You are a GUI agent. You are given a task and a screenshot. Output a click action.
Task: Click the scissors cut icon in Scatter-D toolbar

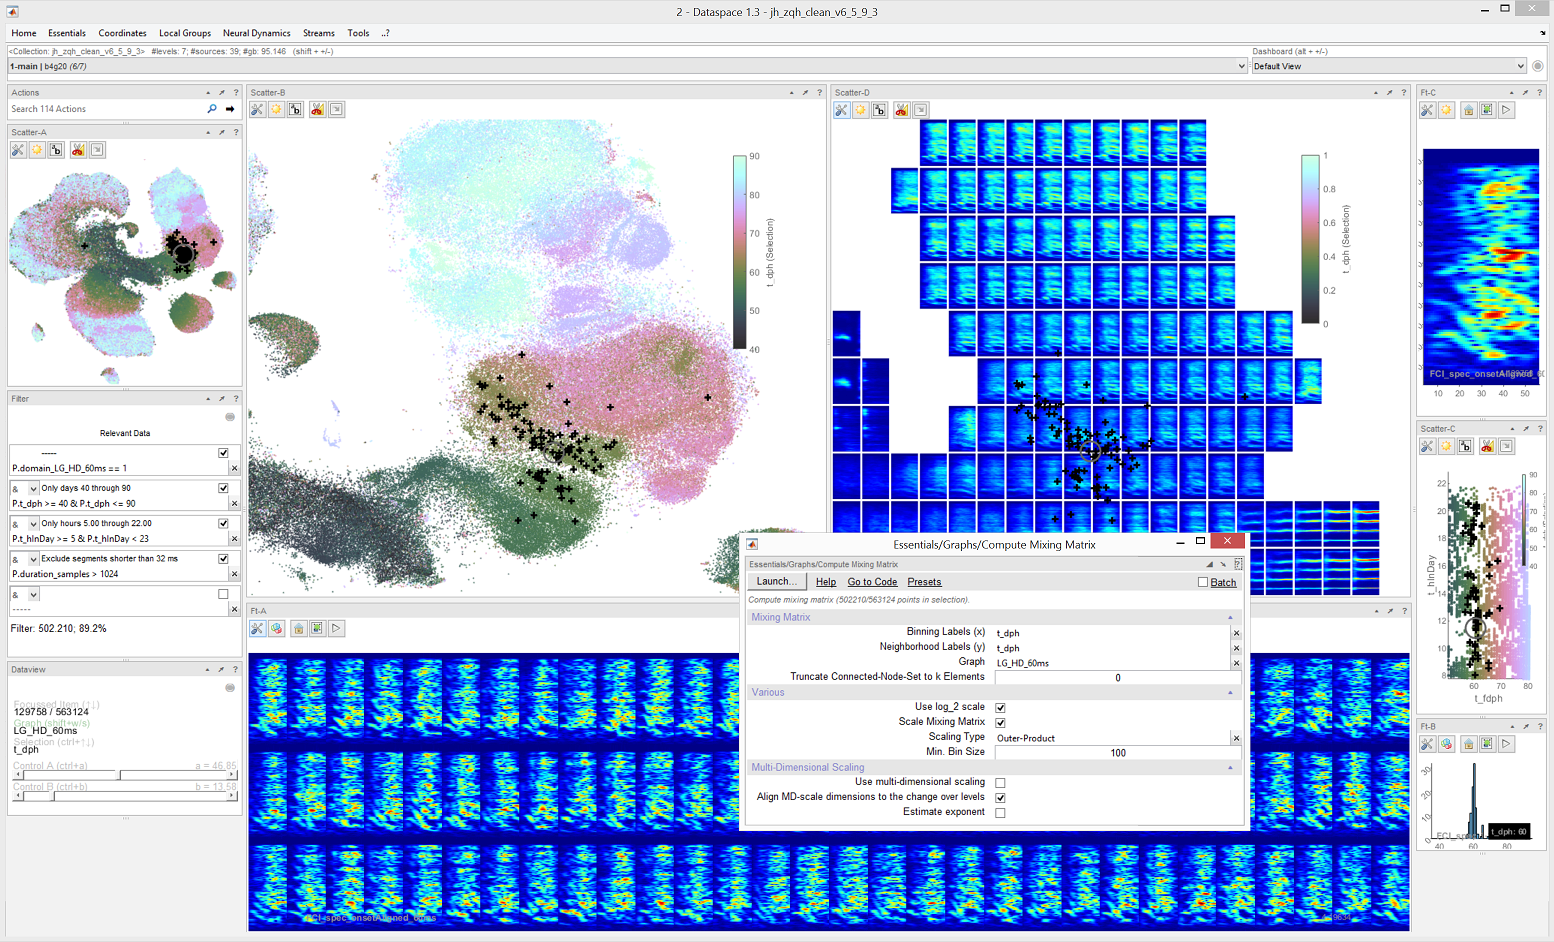(x=901, y=110)
